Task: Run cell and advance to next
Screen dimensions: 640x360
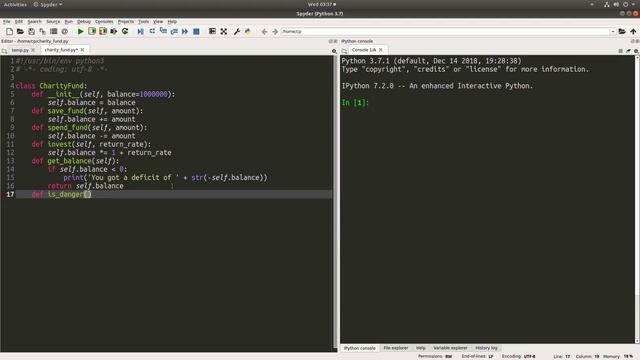Action: point(103,31)
